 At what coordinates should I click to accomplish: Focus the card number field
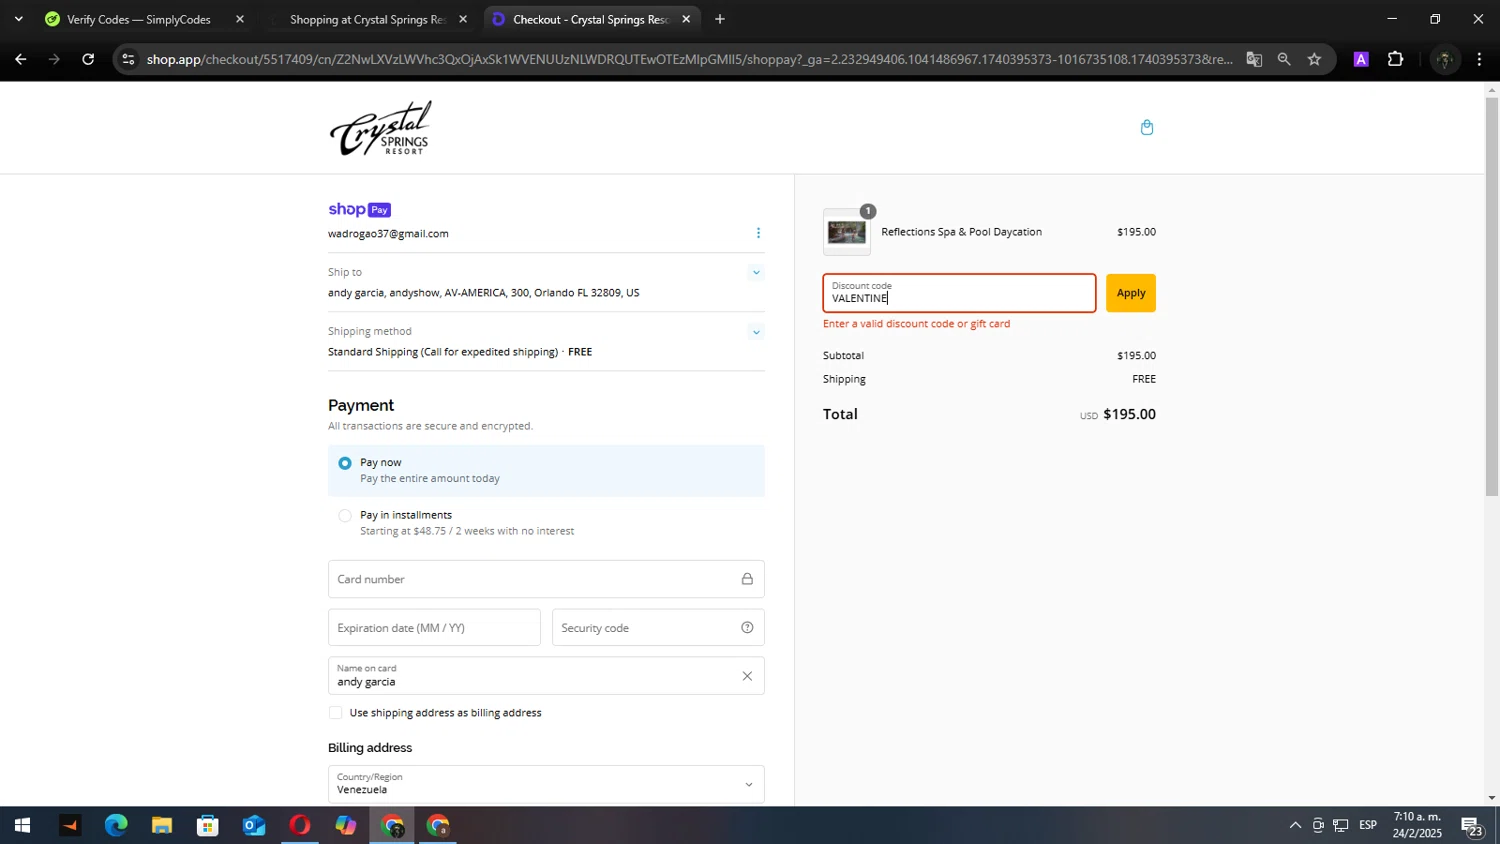(546, 579)
